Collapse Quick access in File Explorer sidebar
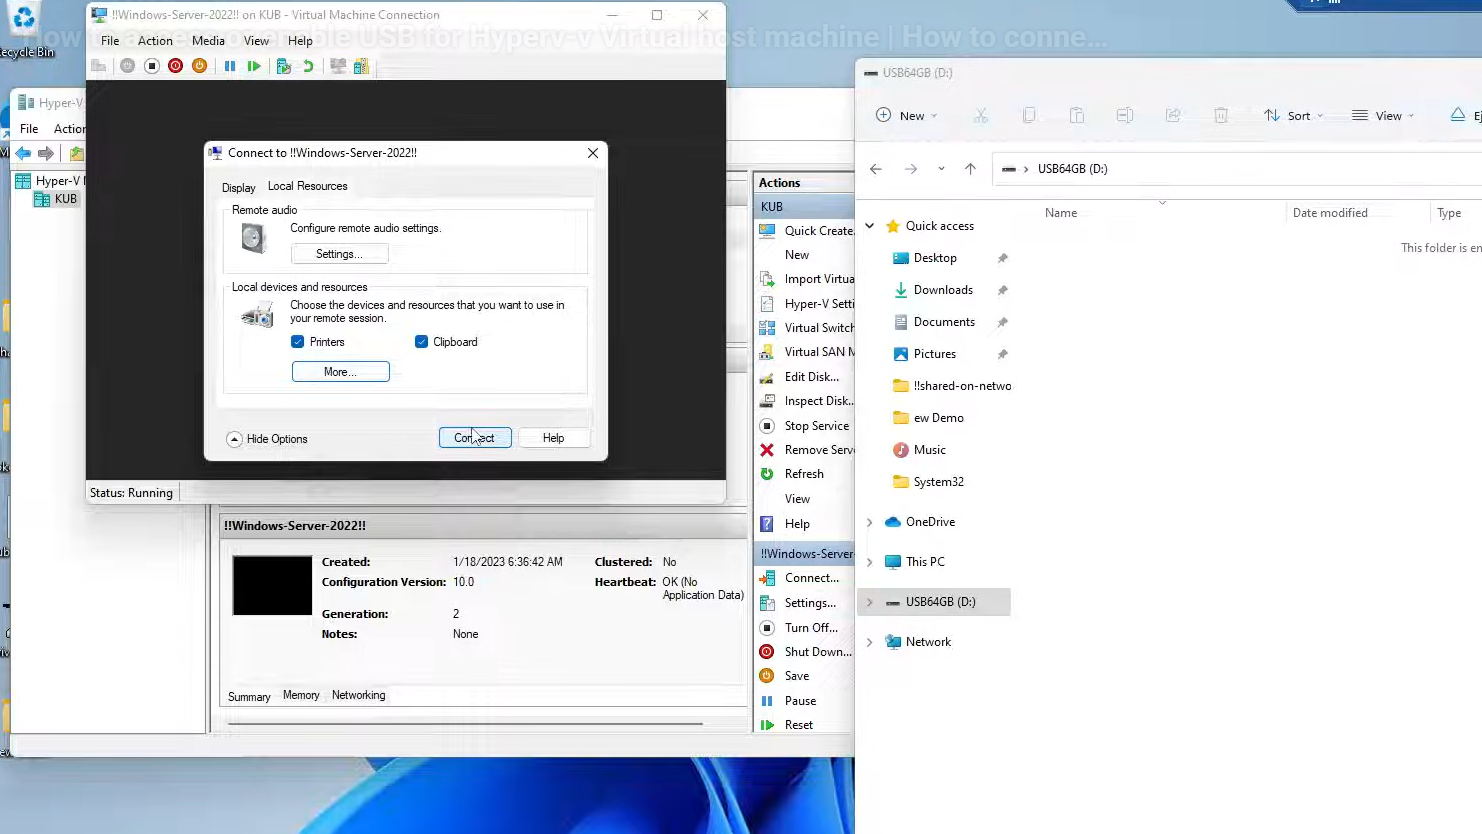Image resolution: width=1482 pixels, height=834 pixels. [x=870, y=226]
